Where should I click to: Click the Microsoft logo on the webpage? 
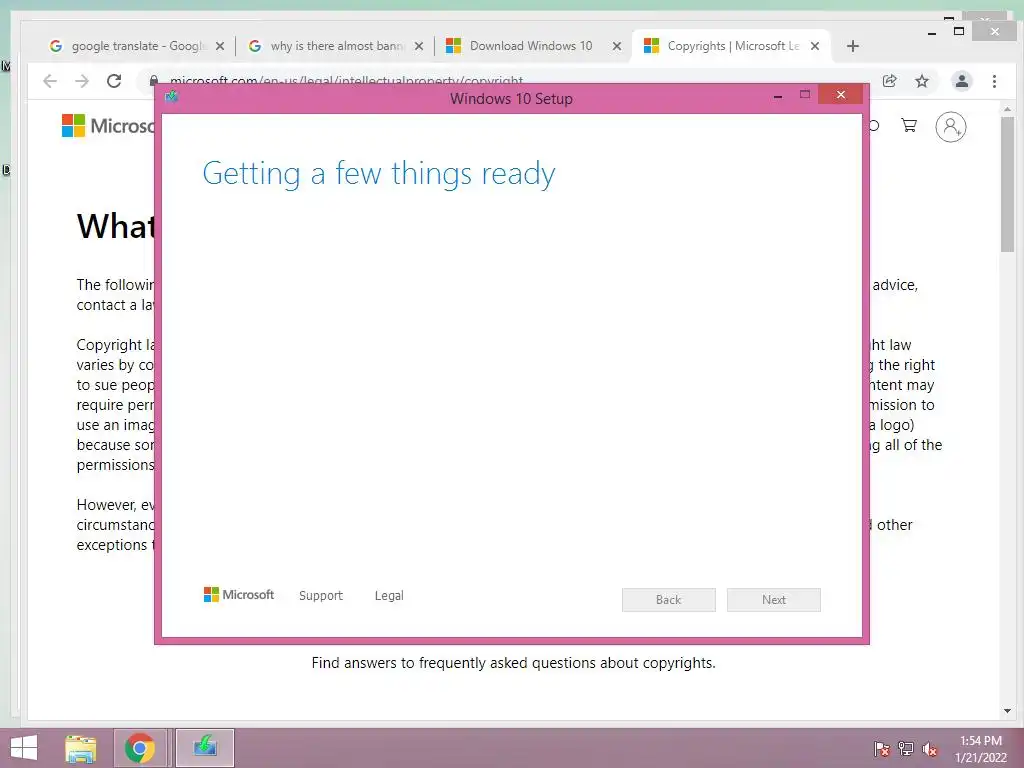tap(107, 125)
